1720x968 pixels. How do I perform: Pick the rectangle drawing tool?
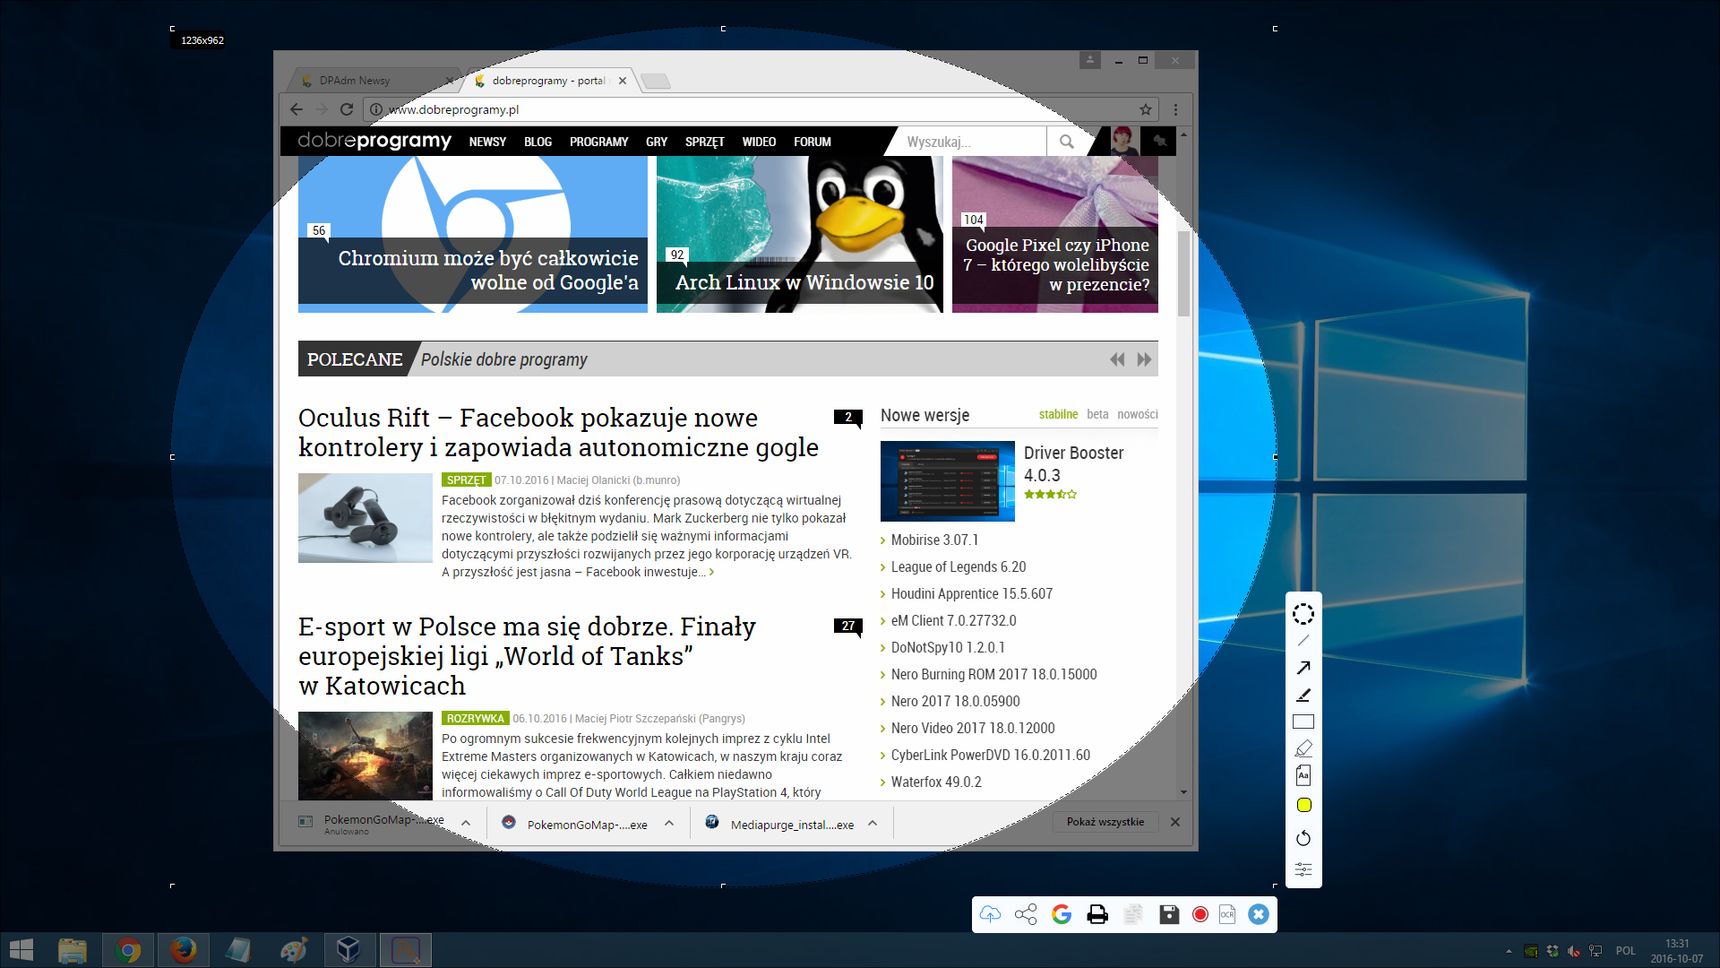tap(1303, 722)
